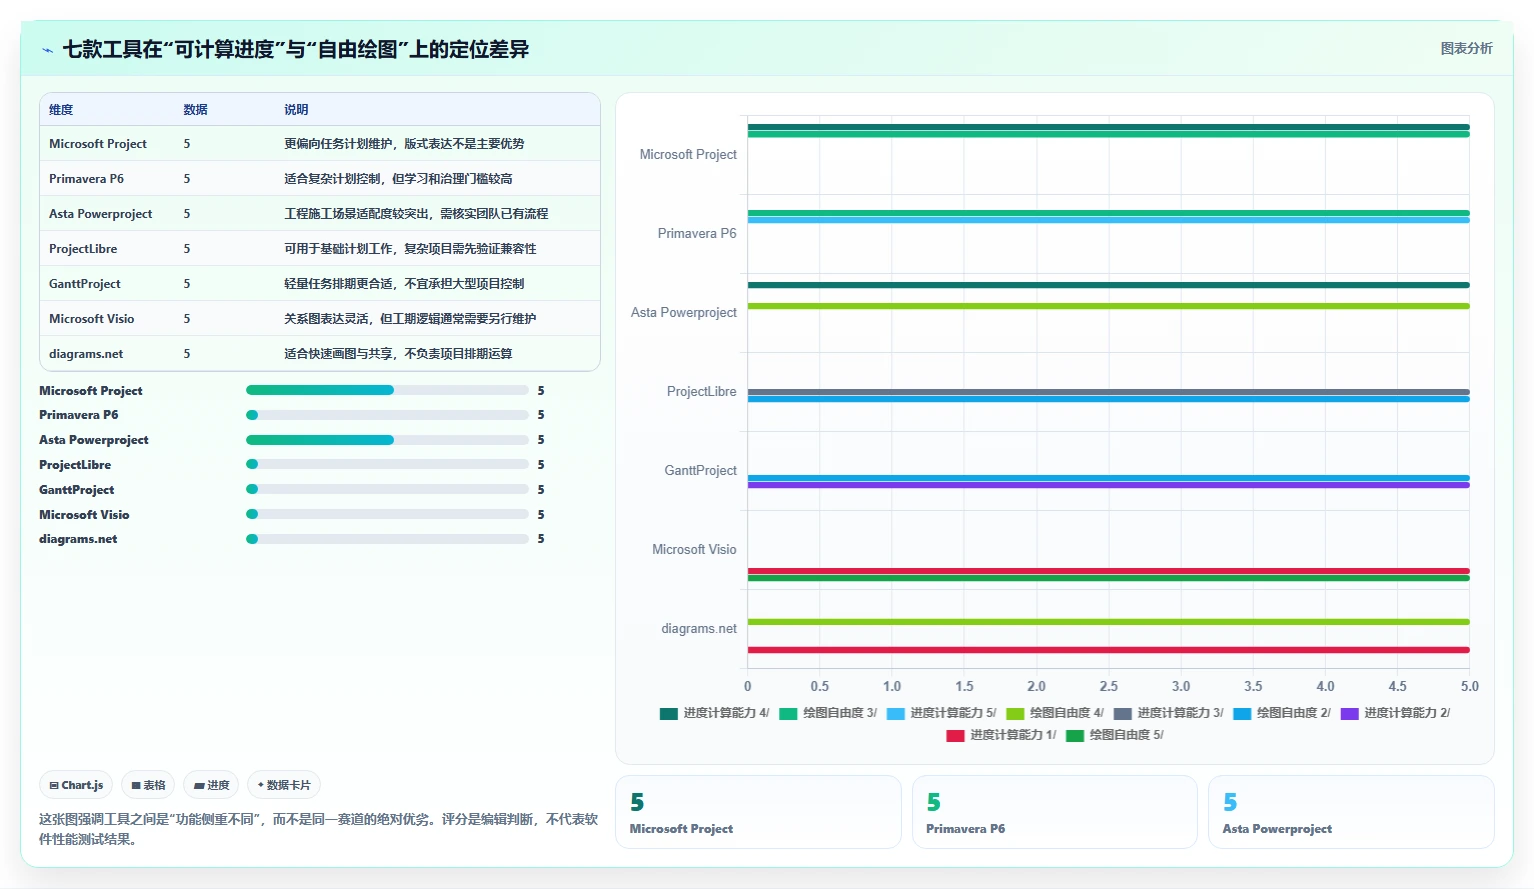Click the Primavera P6 progress bar
The width and height of the screenshot is (1534, 889).
coord(387,415)
